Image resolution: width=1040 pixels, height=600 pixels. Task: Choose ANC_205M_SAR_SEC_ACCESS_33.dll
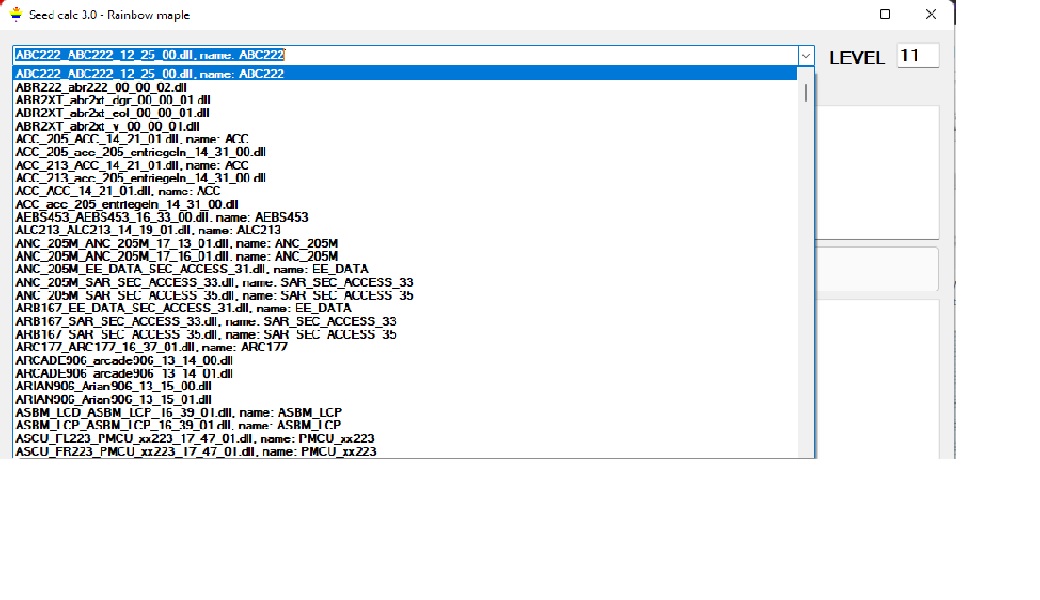pyautogui.click(x=405, y=282)
